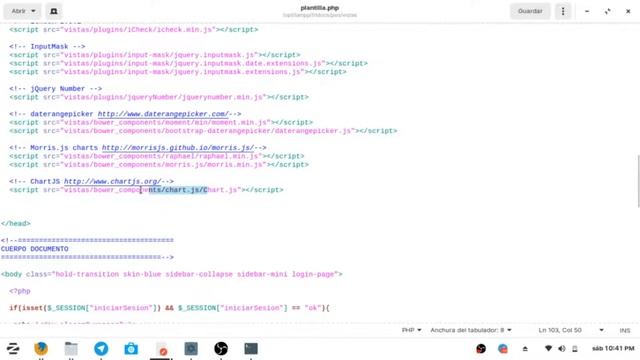The width and height of the screenshot is (640, 360).
Task: Expand the Abrir recent files arrow
Action: 33,11
